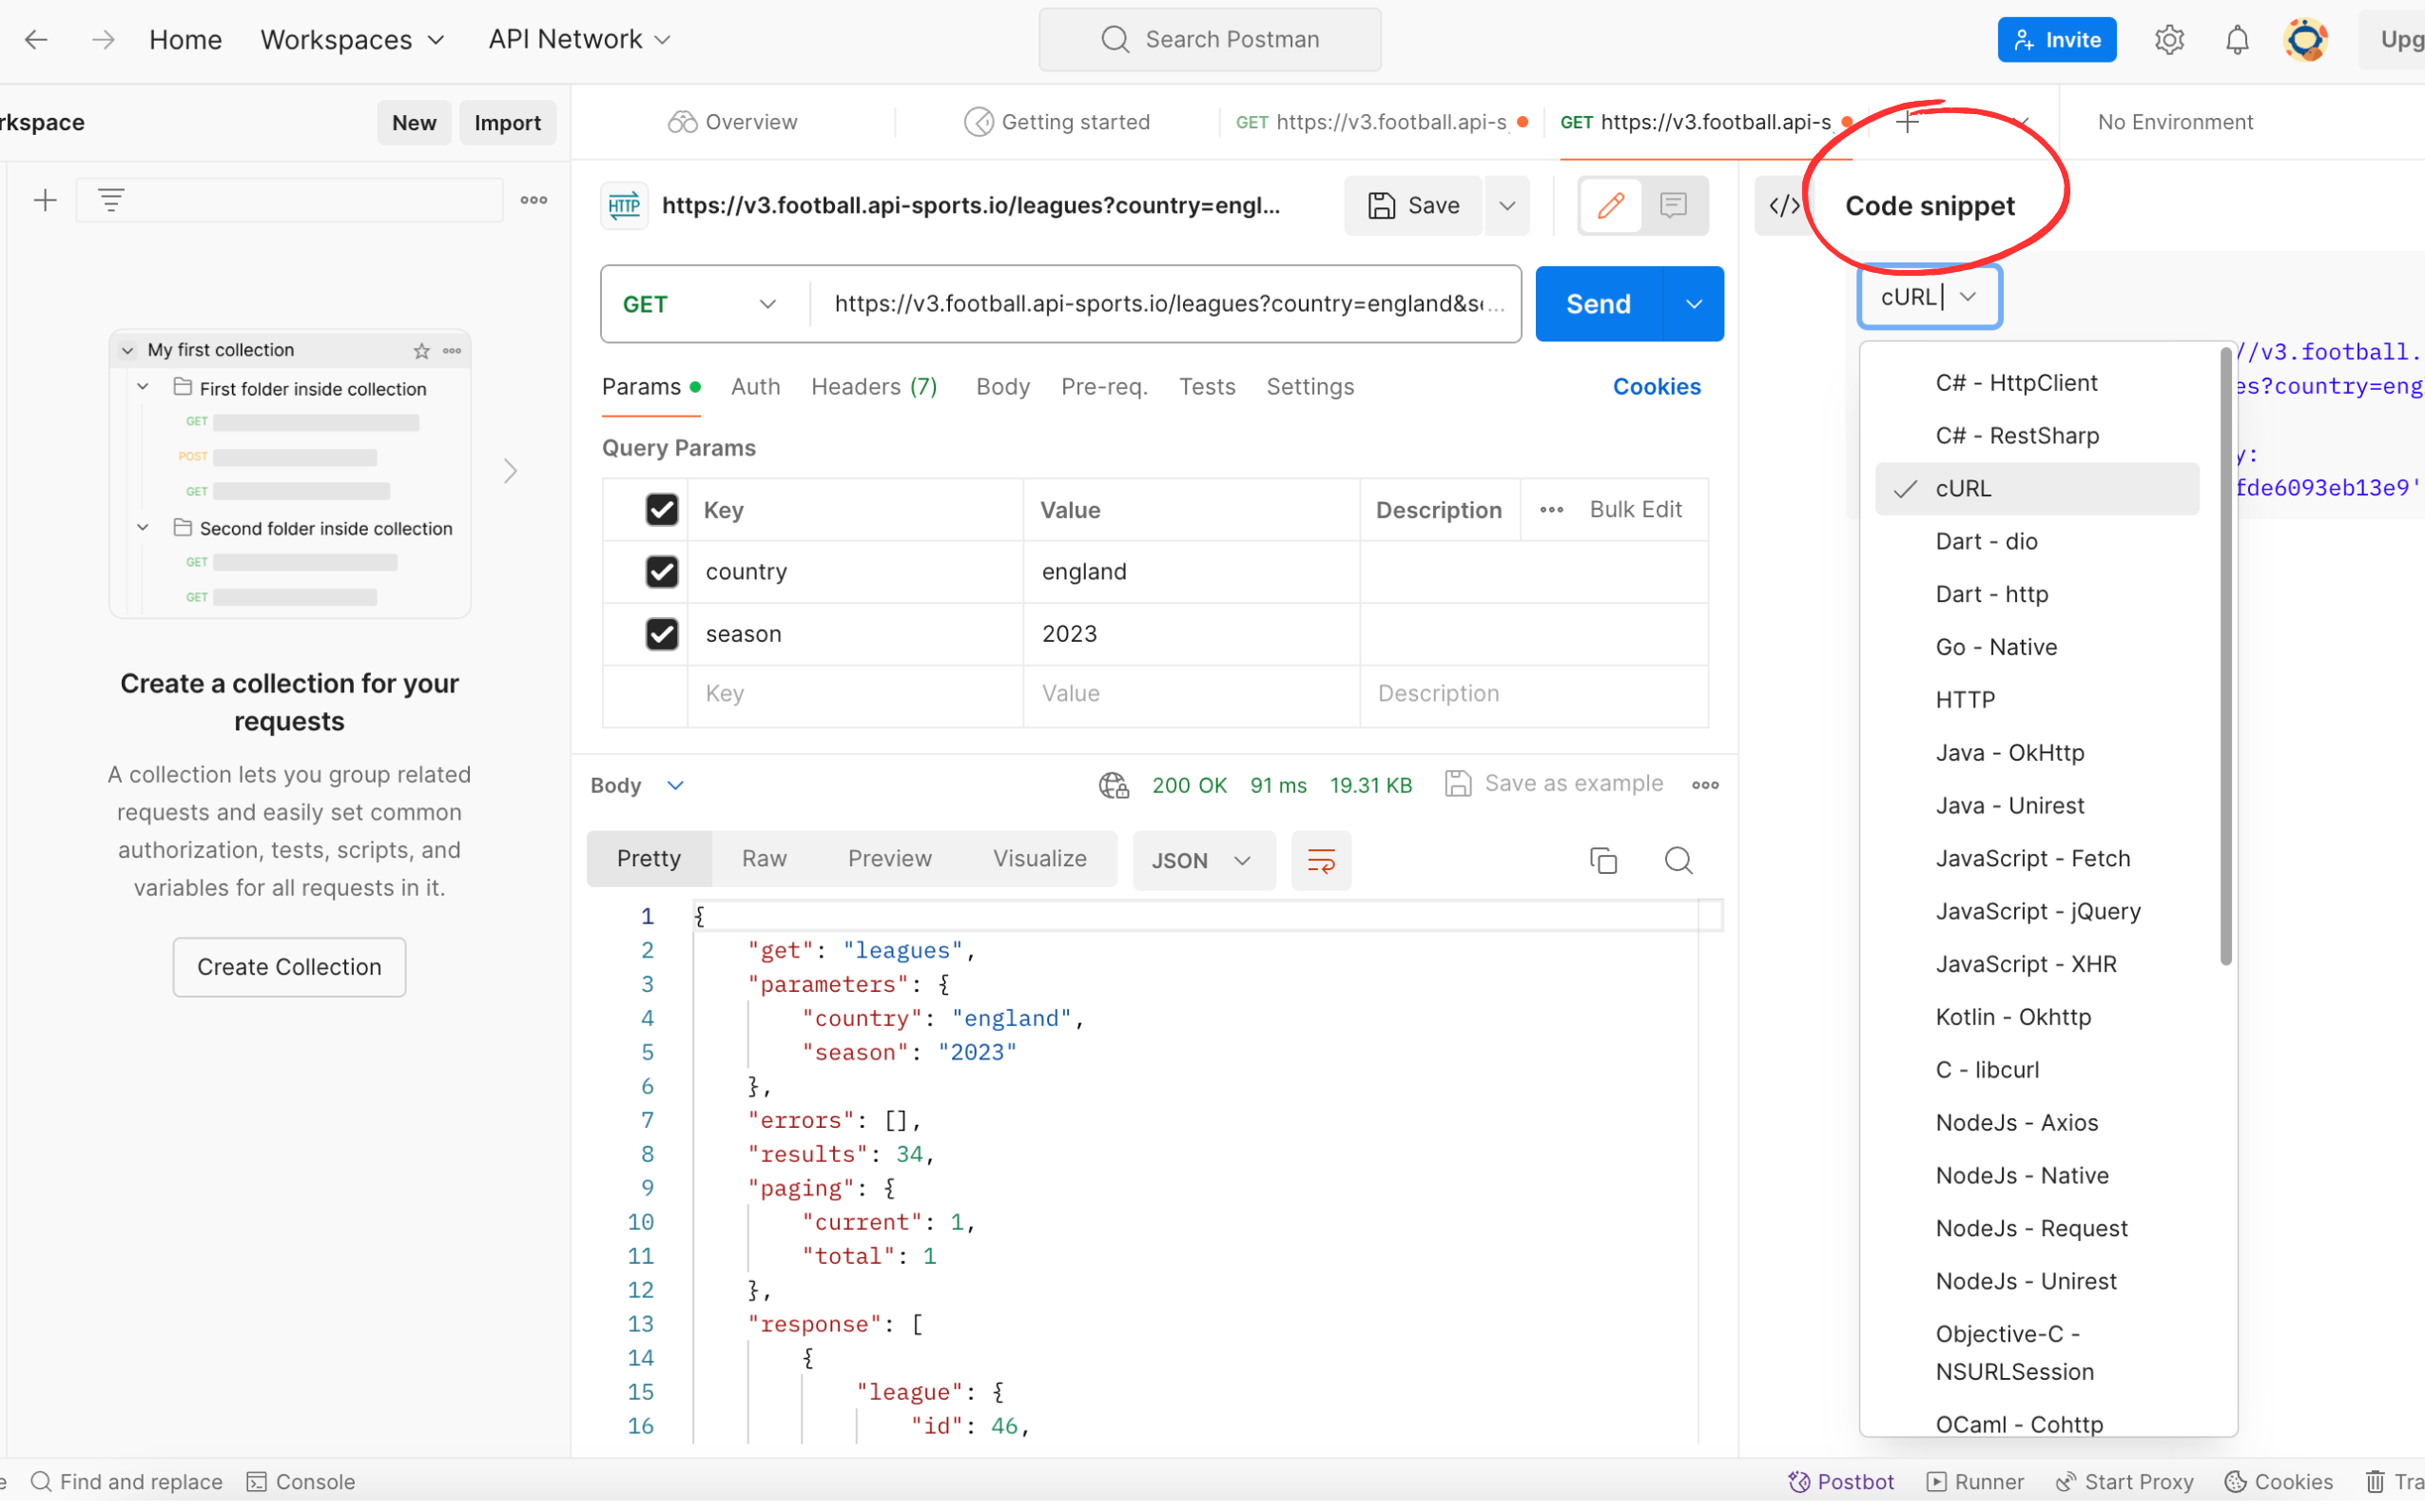The width and height of the screenshot is (2425, 1512).
Task: Open the Save dropdown arrow
Action: [x=1507, y=205]
